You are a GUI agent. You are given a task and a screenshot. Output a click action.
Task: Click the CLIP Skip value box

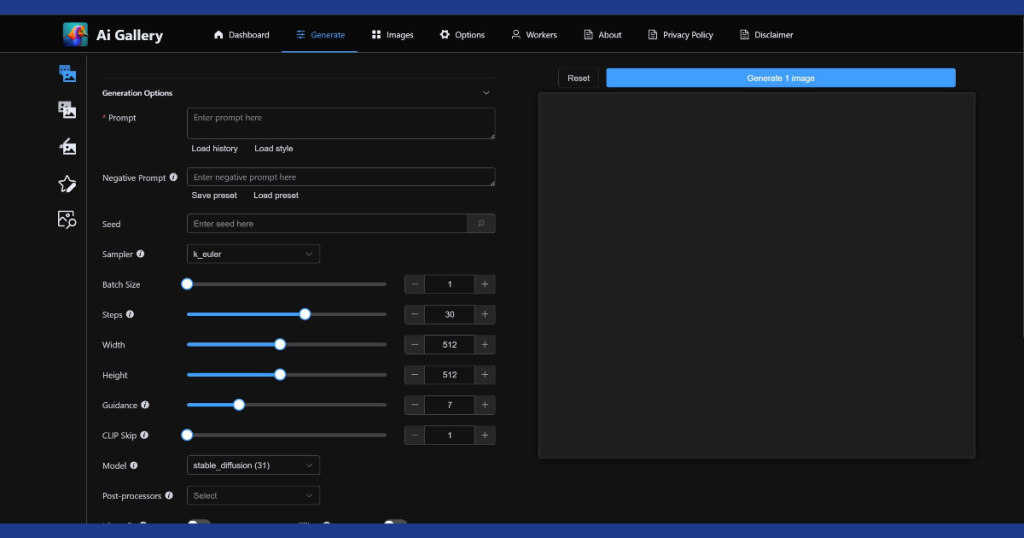(449, 435)
